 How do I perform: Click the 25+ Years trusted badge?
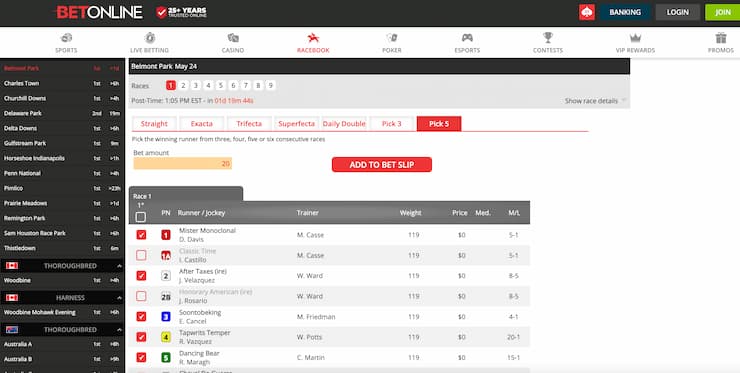coord(182,12)
